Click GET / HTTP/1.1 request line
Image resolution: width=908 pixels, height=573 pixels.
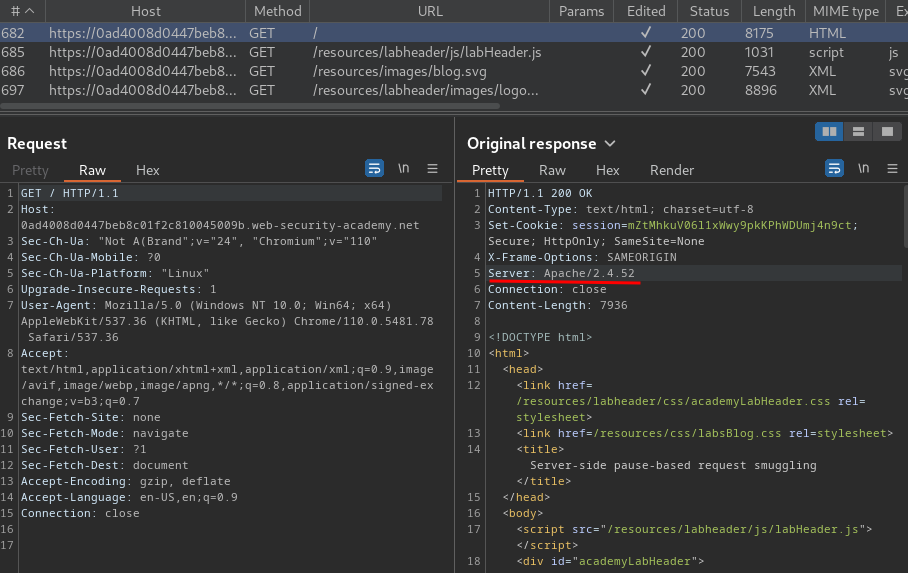(69, 193)
